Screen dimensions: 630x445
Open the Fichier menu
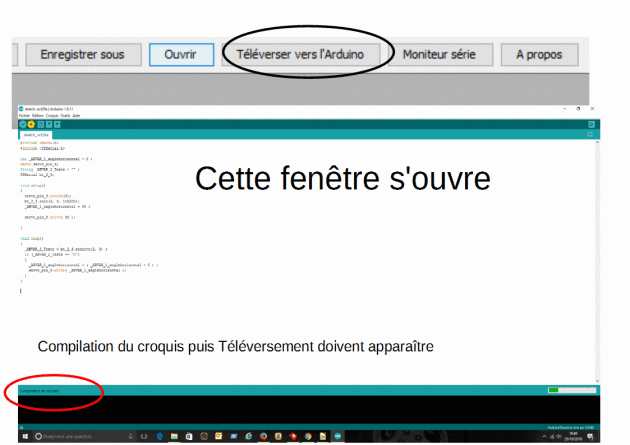tap(24, 116)
